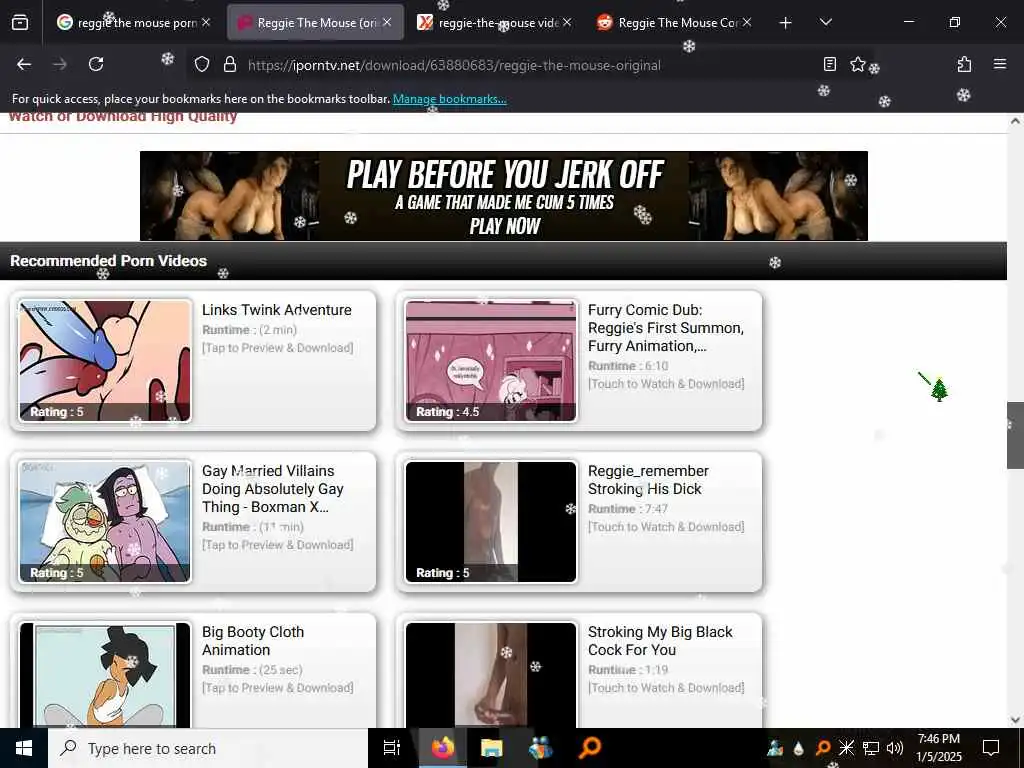Image resolution: width=1024 pixels, height=768 pixels.
Task: Open the volume control in tray
Action: tap(895, 748)
